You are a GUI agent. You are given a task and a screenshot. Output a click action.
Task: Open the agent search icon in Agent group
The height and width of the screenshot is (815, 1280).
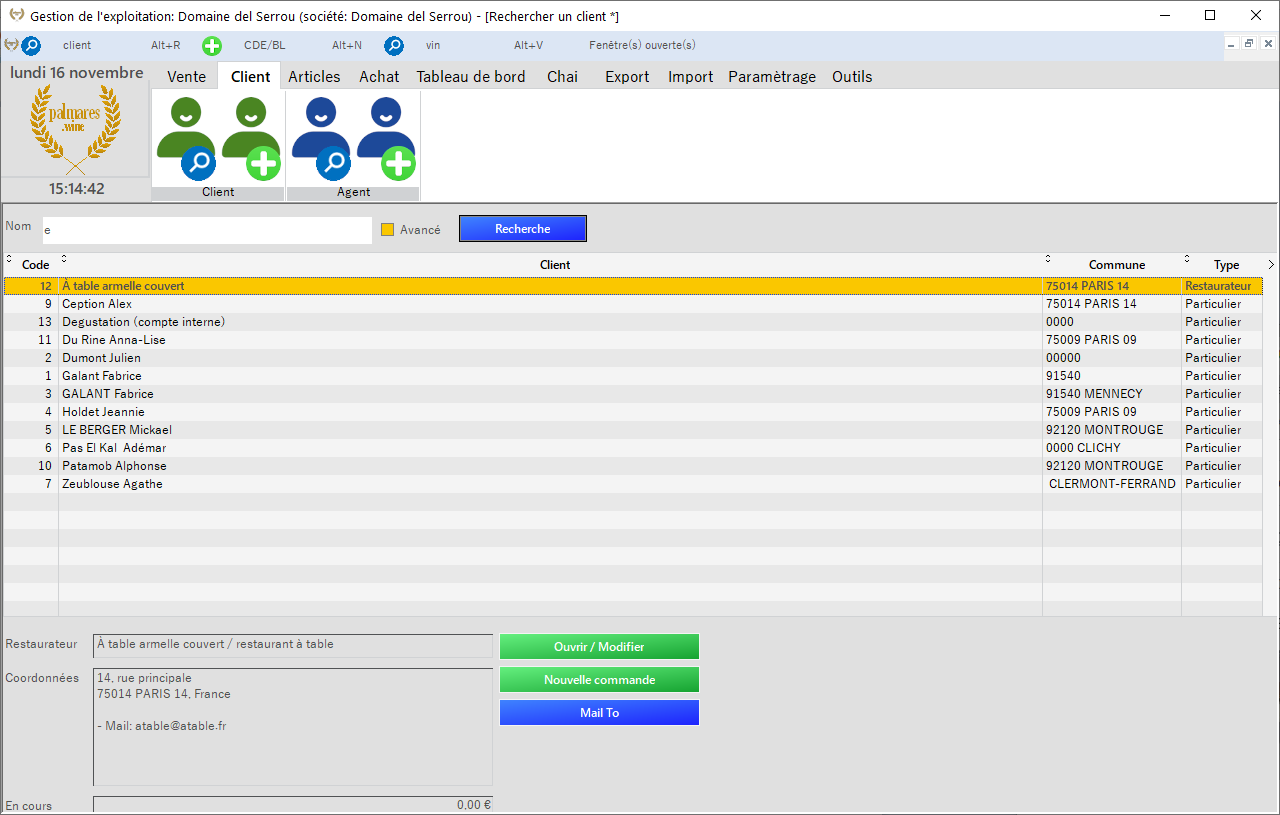tap(320, 135)
